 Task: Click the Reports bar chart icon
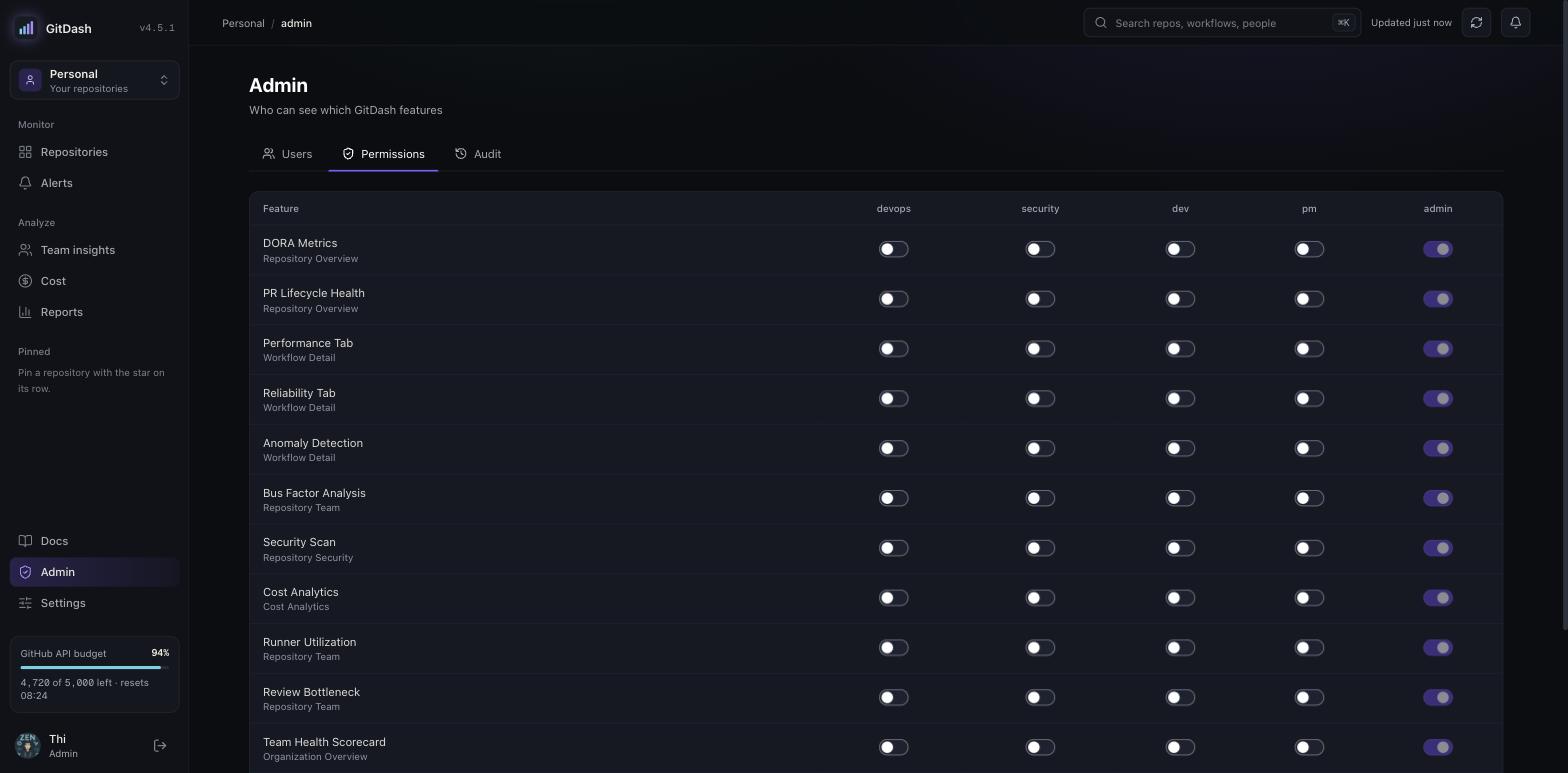coord(25,312)
